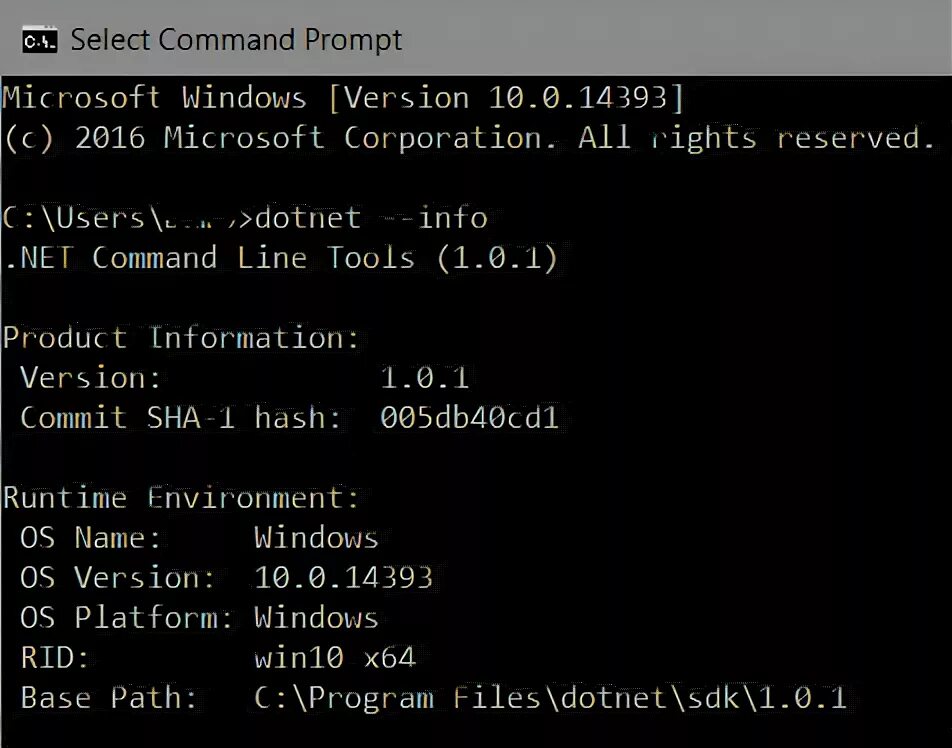The width and height of the screenshot is (952, 748).
Task: Click the 'dotnet --info' command text
Action: point(371,218)
